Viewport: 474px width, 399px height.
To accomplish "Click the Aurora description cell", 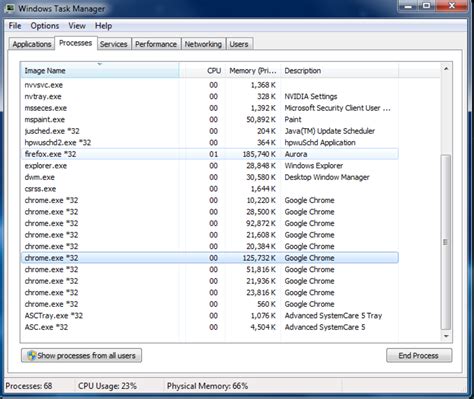I will (x=296, y=154).
